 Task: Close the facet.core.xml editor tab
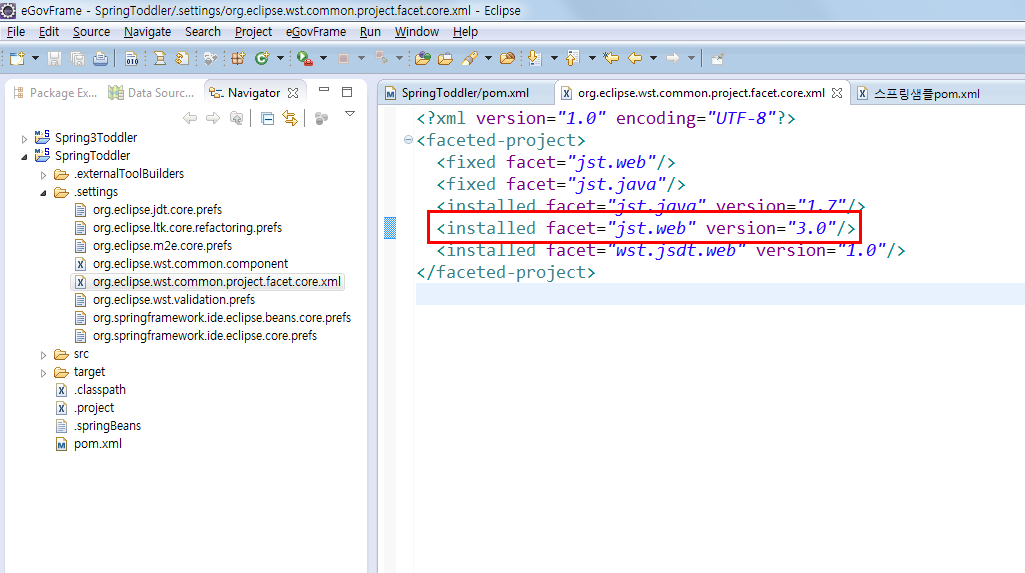click(837, 93)
